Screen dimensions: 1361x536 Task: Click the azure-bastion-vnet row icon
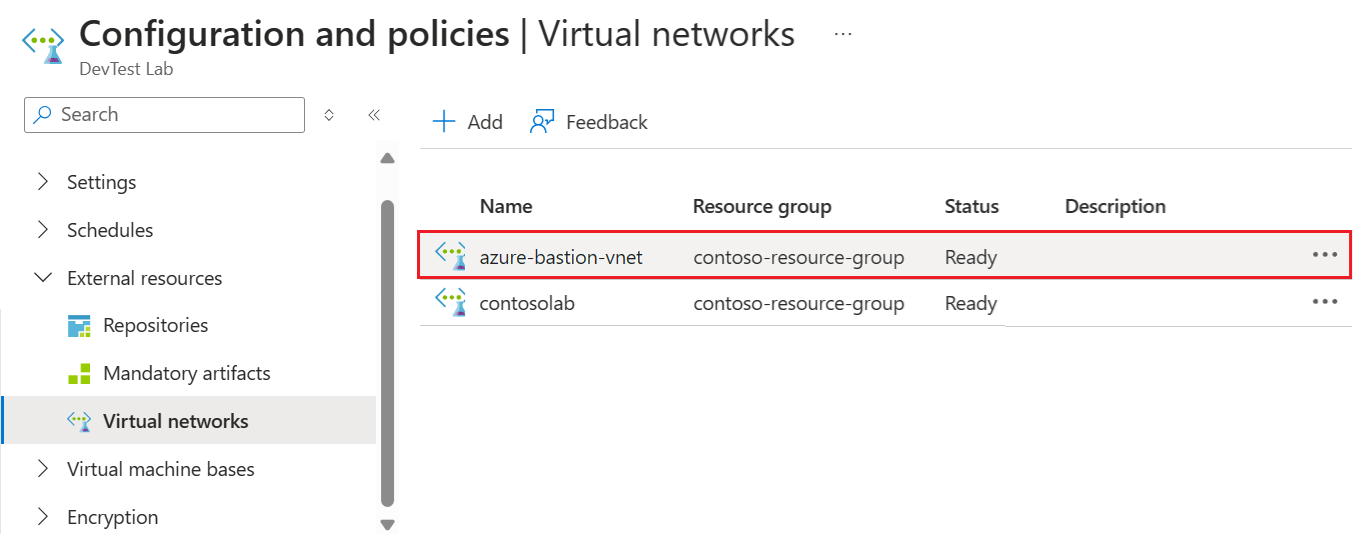coord(452,256)
